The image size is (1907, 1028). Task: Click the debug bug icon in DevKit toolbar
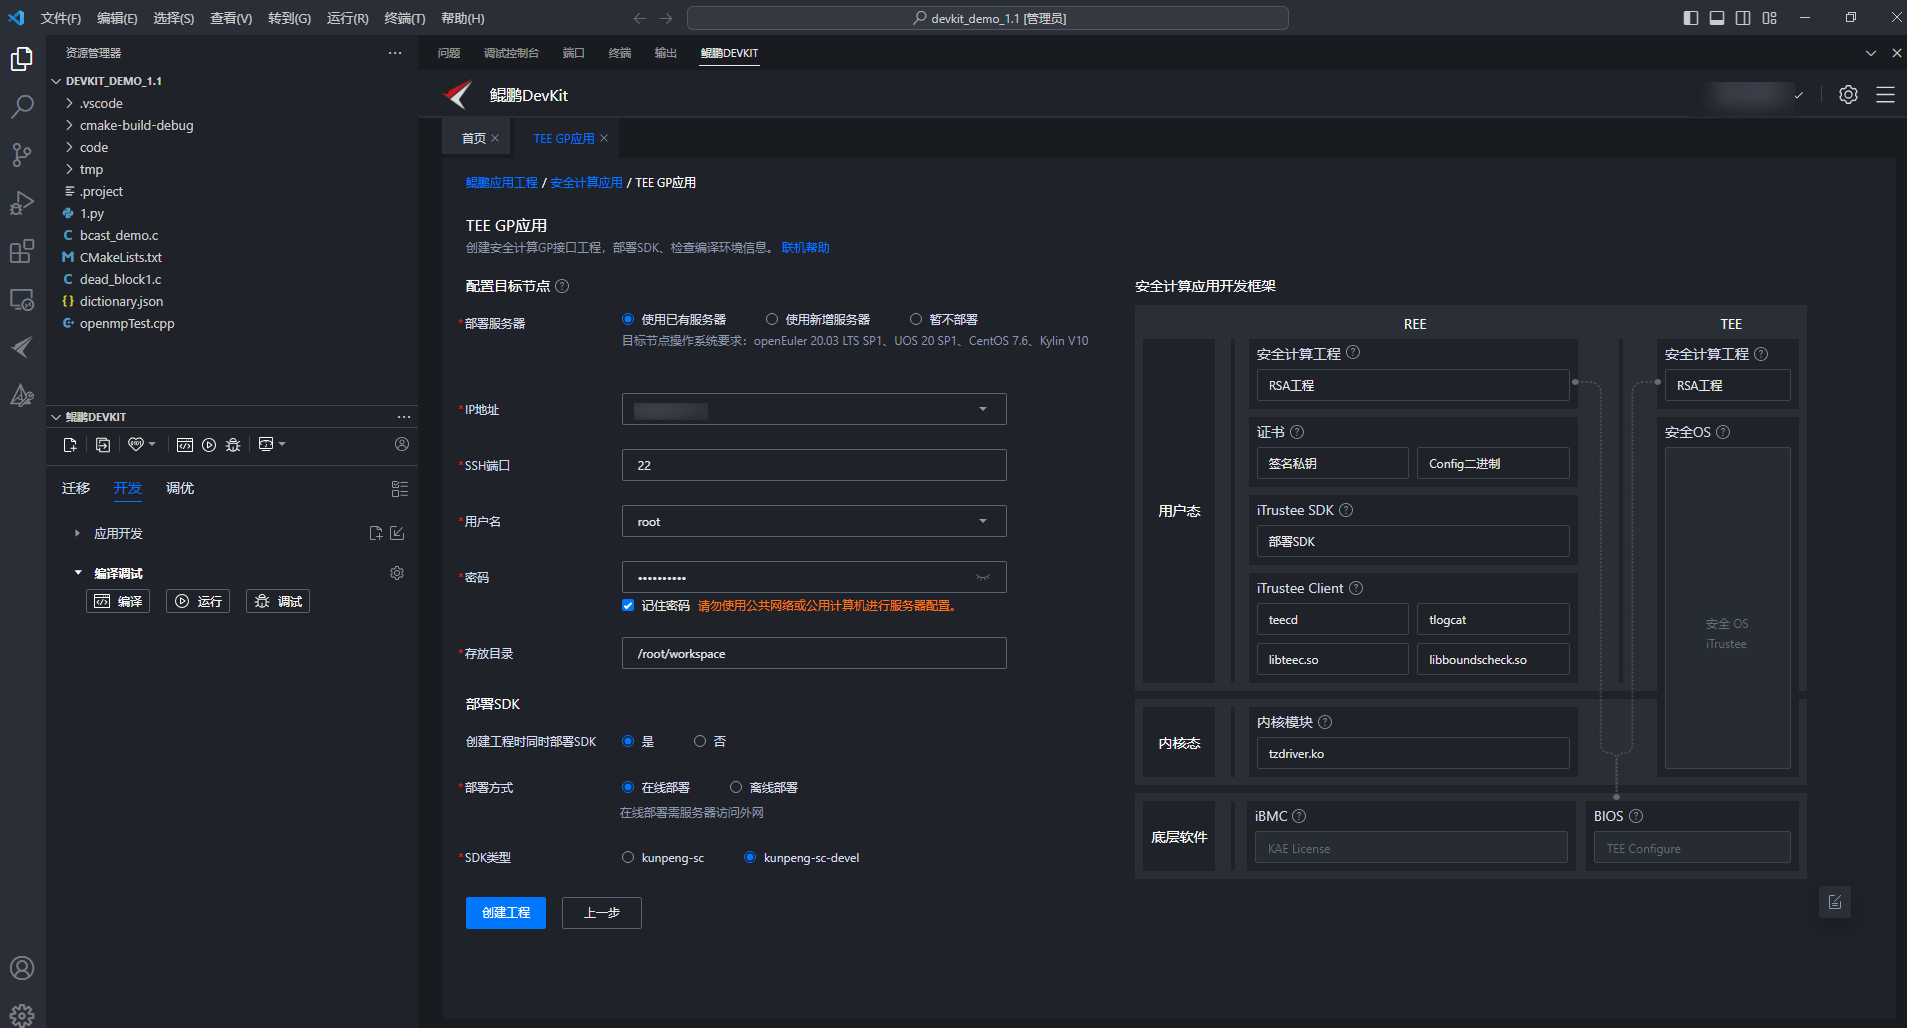233,445
